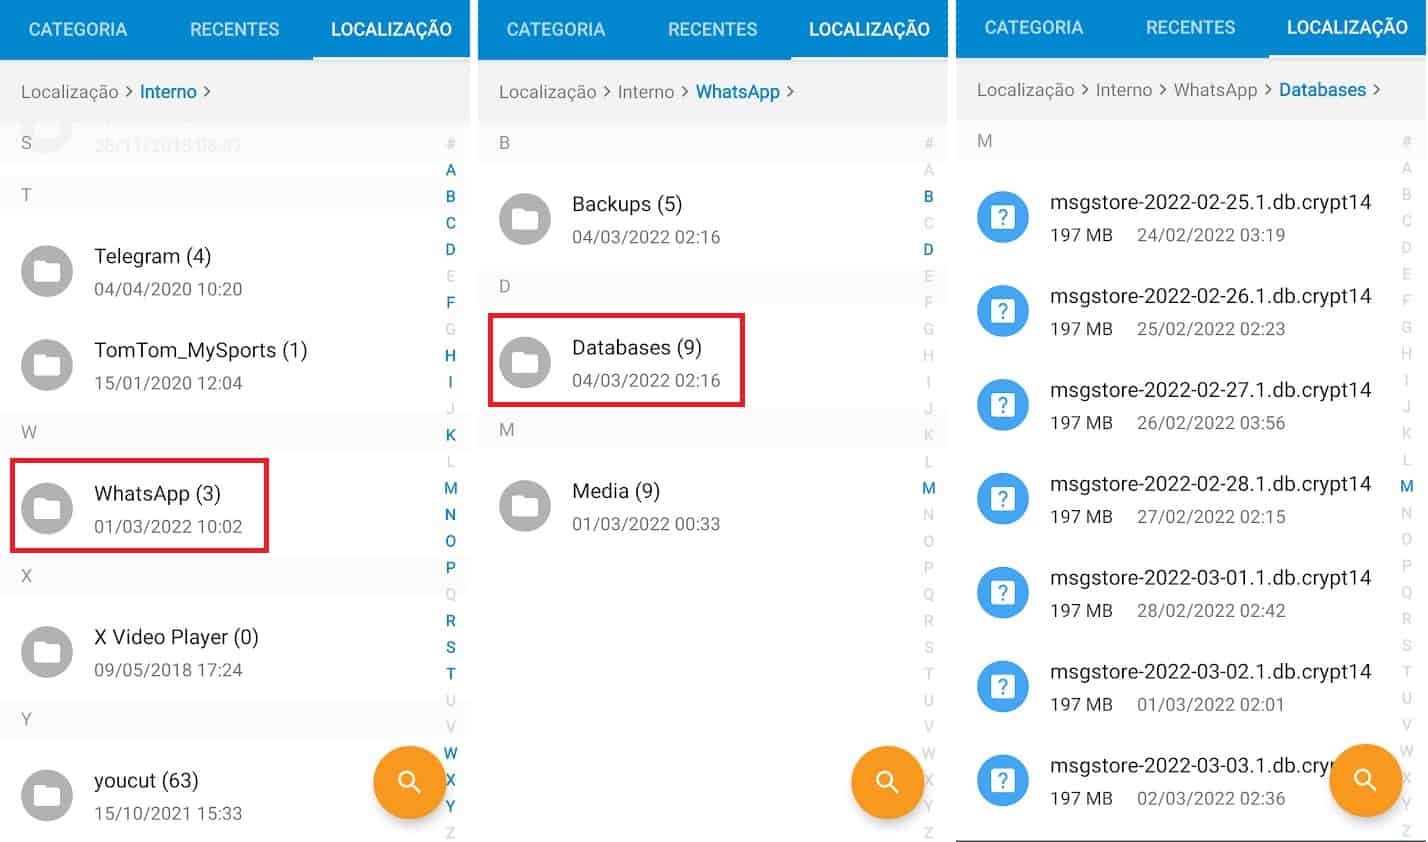Tap the orange search button in middle panel
This screenshot has width=1428, height=842.
pos(887,782)
